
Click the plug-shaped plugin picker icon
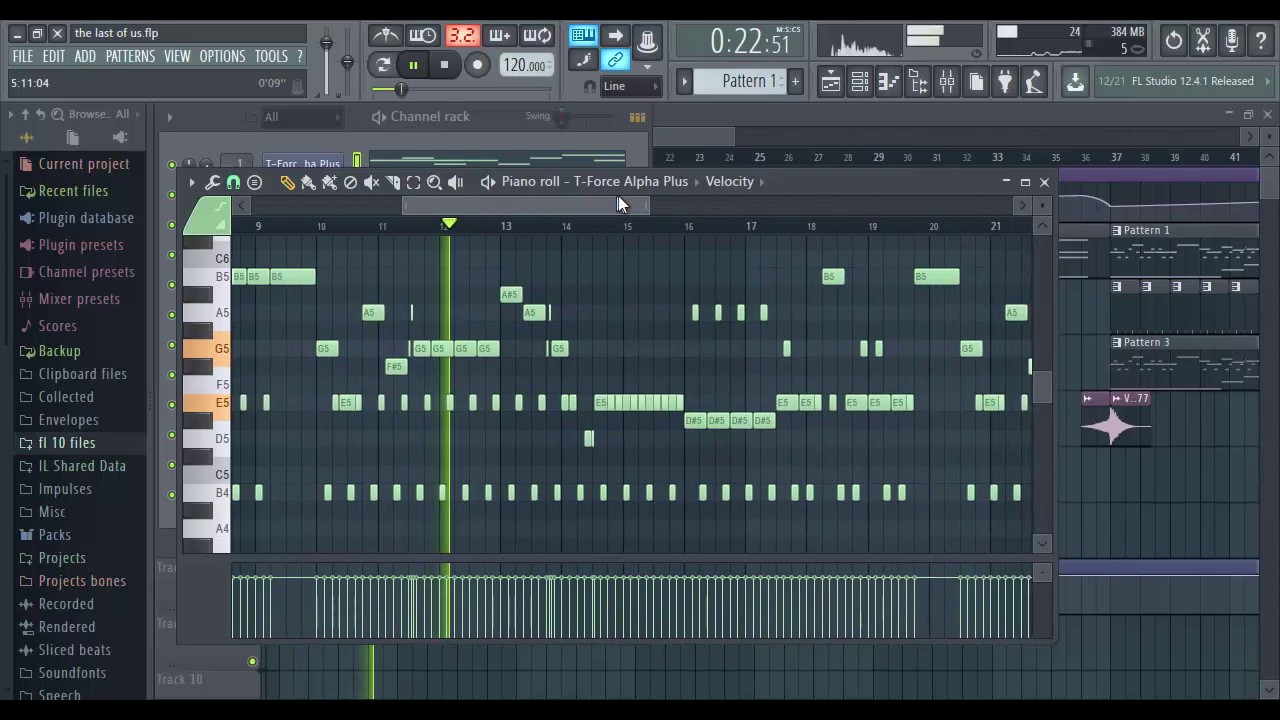(1005, 82)
